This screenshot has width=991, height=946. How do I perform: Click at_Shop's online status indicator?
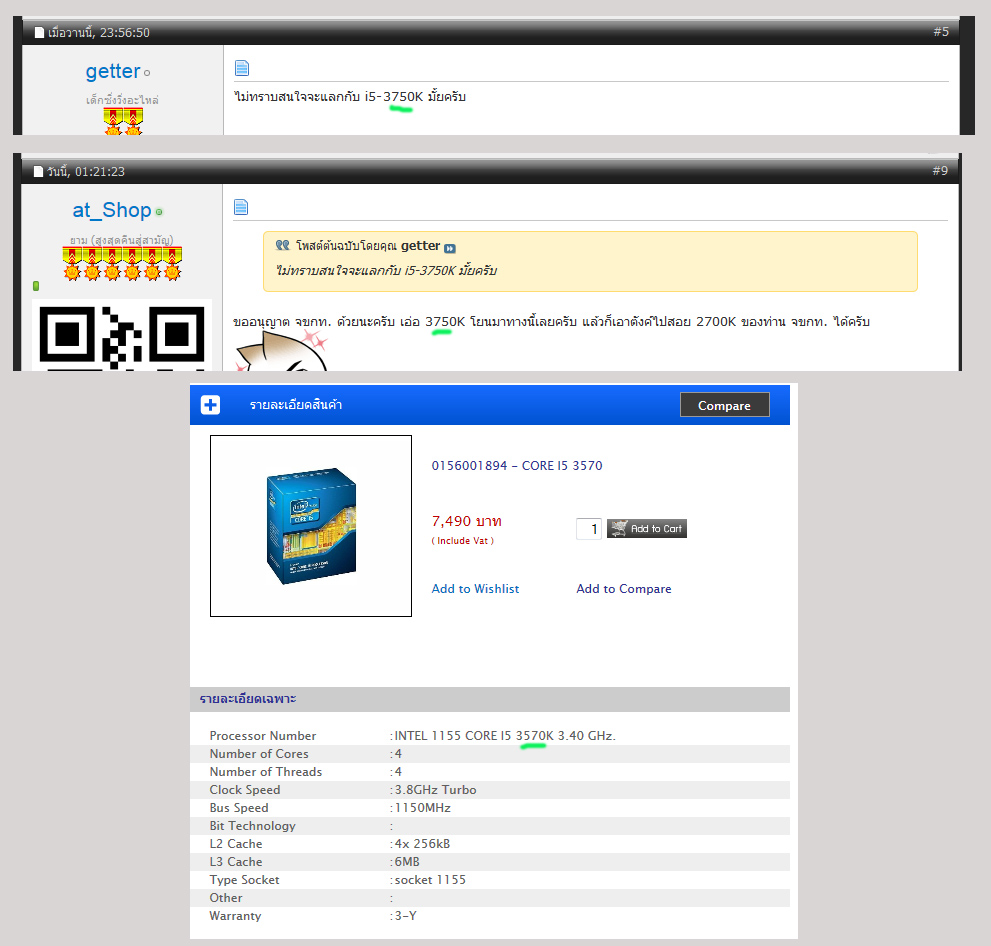159,212
